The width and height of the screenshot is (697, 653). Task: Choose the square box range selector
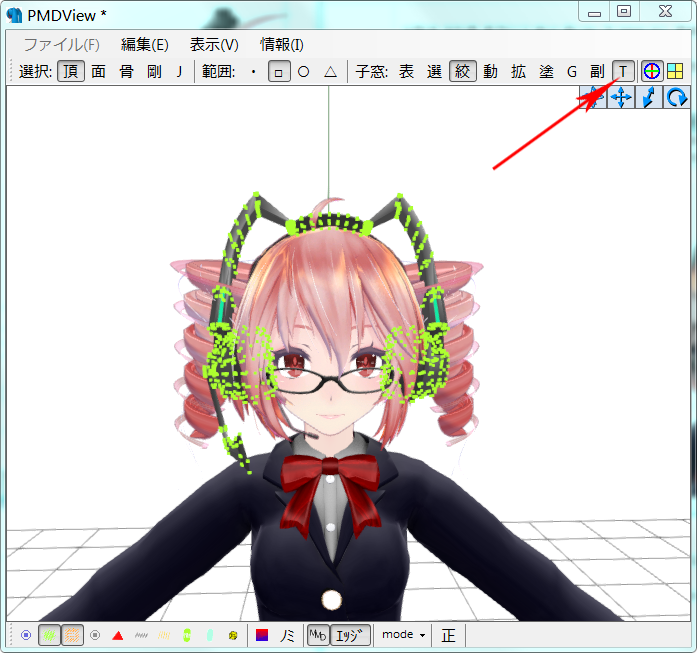(x=279, y=72)
